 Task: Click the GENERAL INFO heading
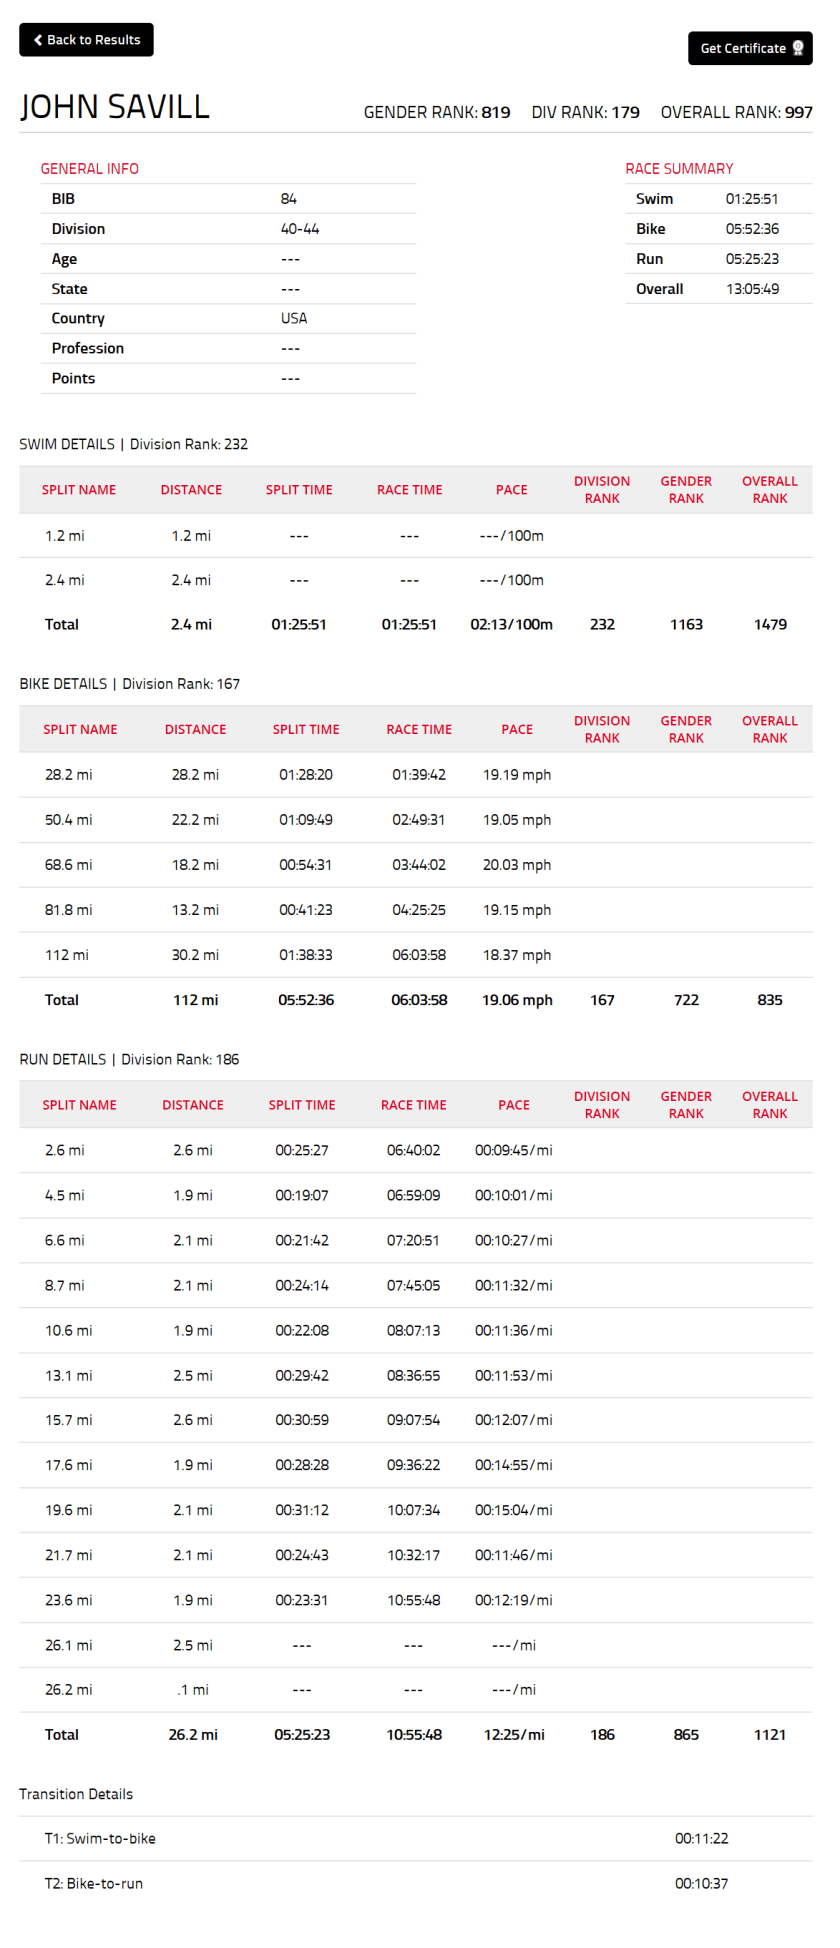click(x=90, y=169)
